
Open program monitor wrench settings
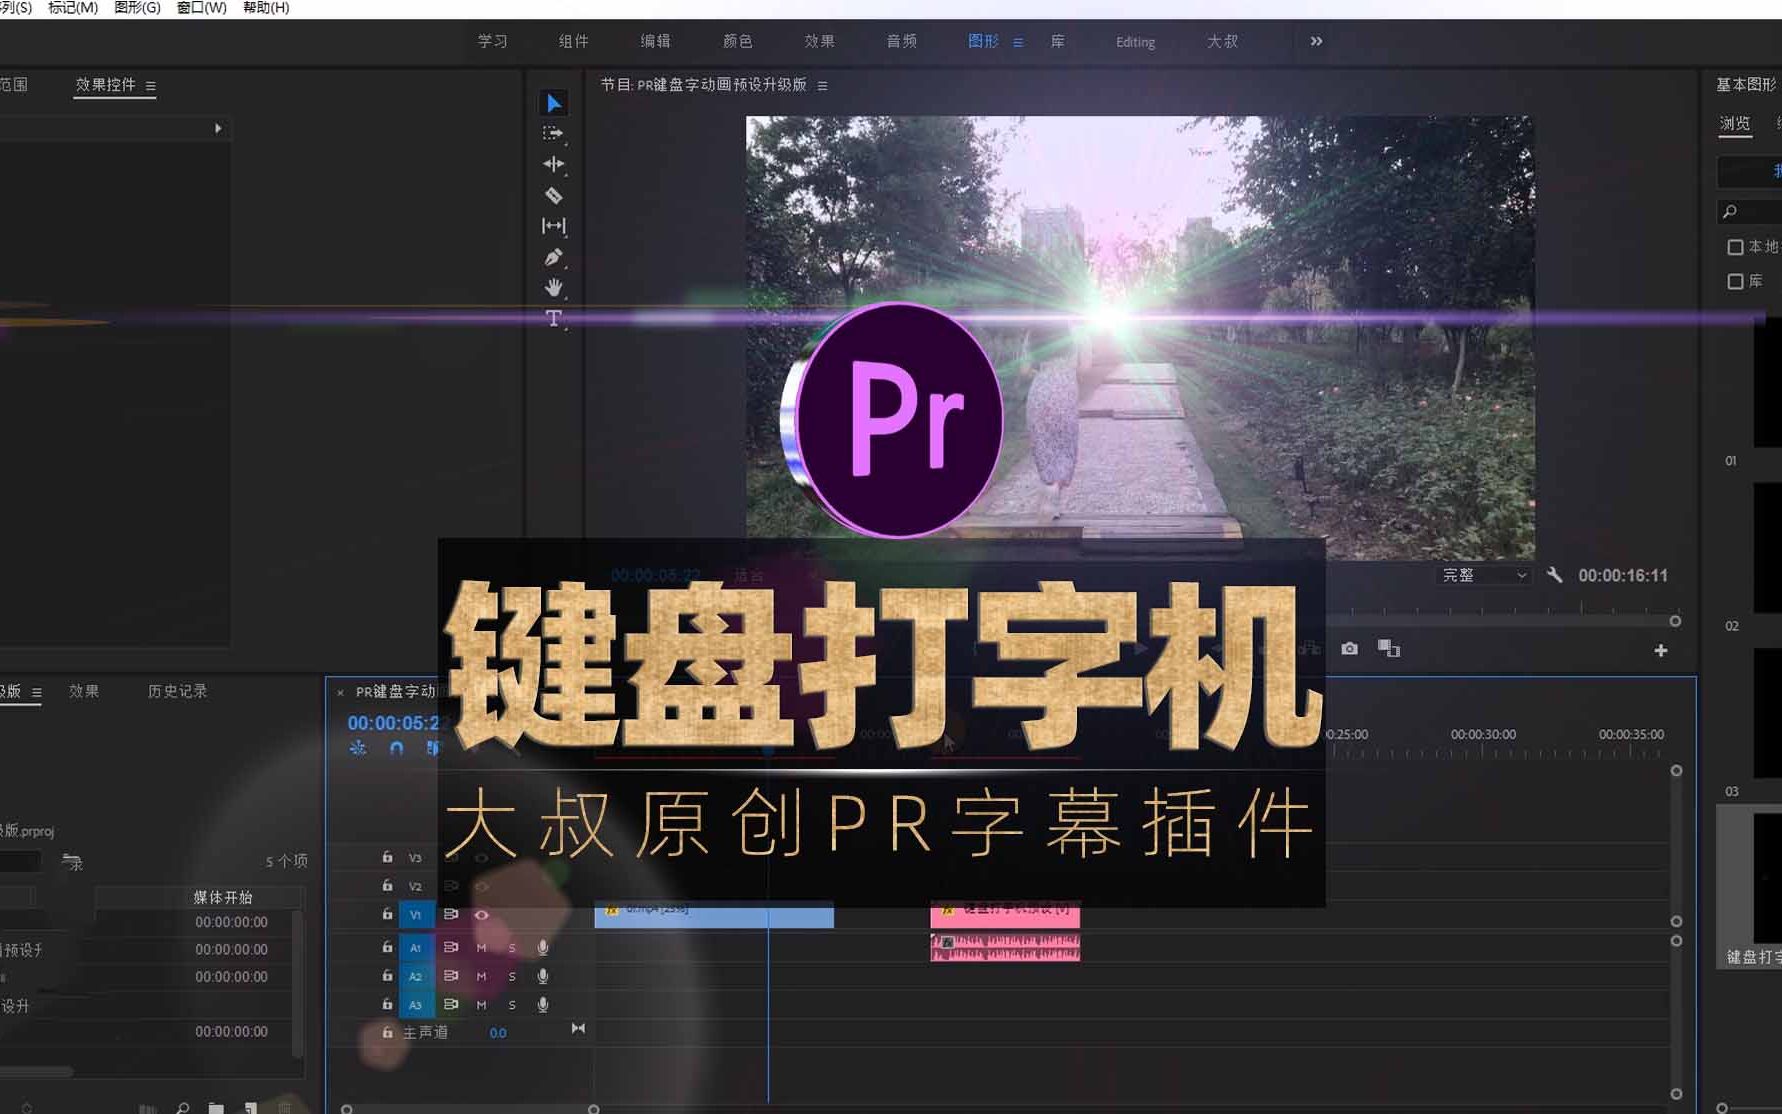(1554, 575)
